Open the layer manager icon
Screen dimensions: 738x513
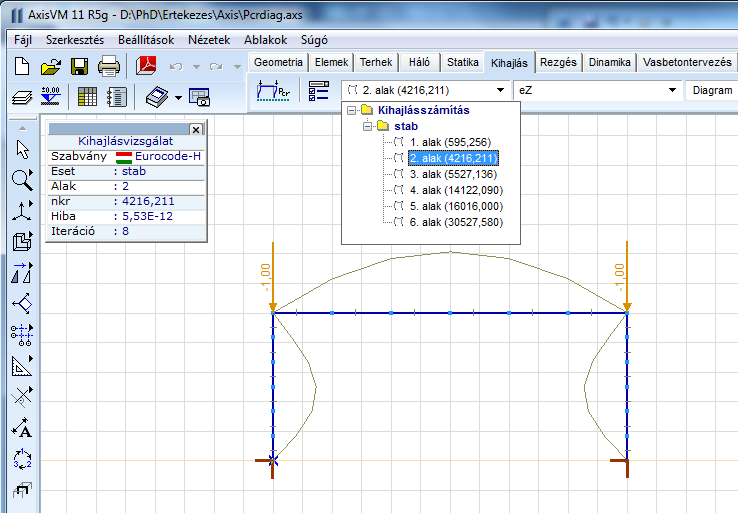pos(22,97)
